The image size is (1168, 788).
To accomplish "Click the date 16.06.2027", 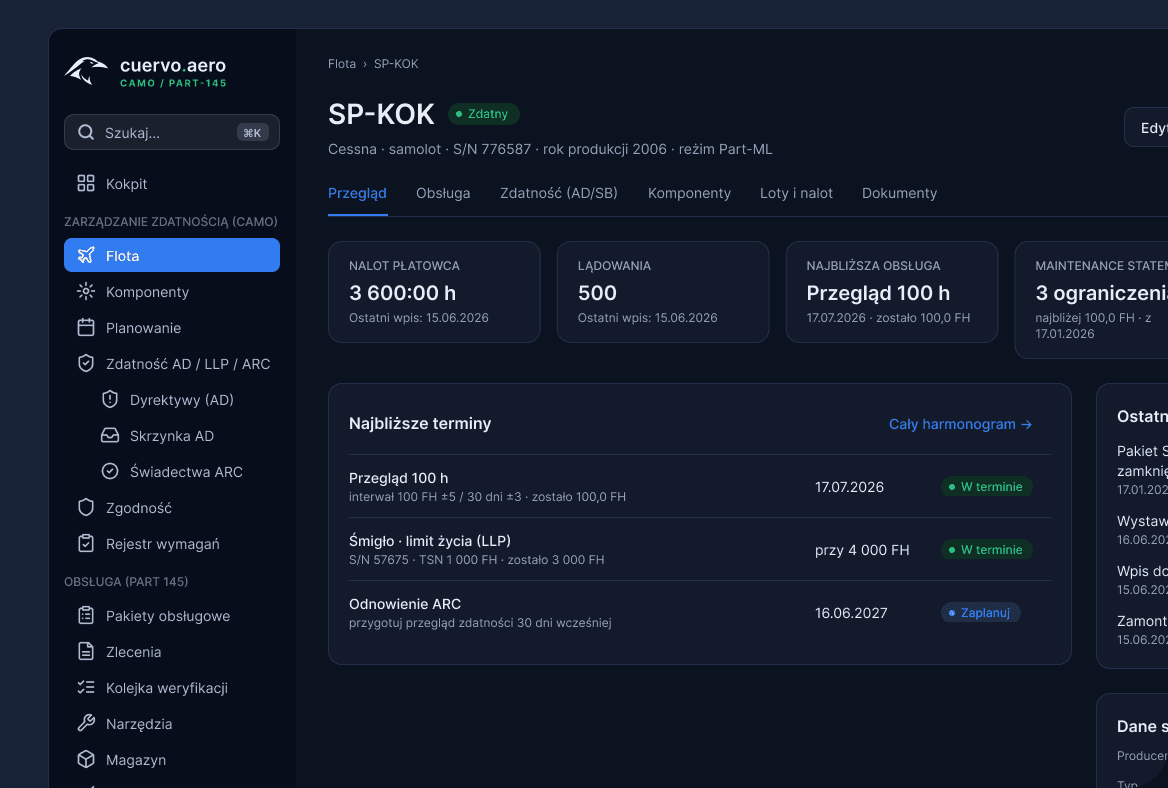I will pyautogui.click(x=851, y=613).
